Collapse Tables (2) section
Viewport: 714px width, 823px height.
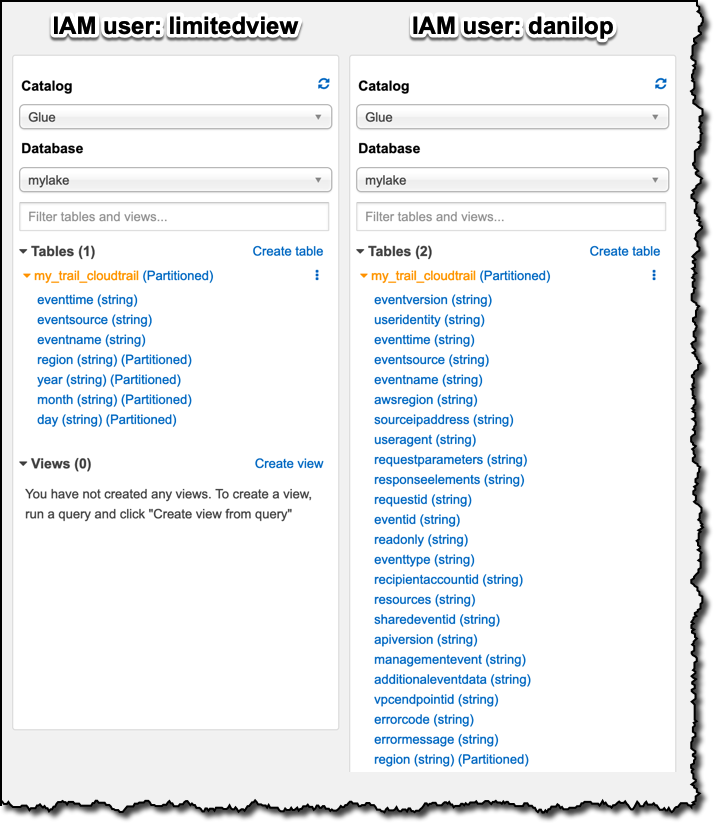pyautogui.click(x=360, y=252)
